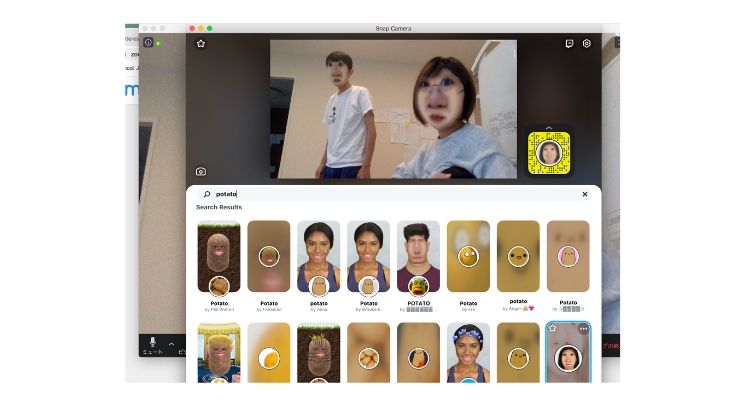The width and height of the screenshot is (750, 400).
Task: Select the potato lens by Anna
Action: pyautogui.click(x=319, y=256)
